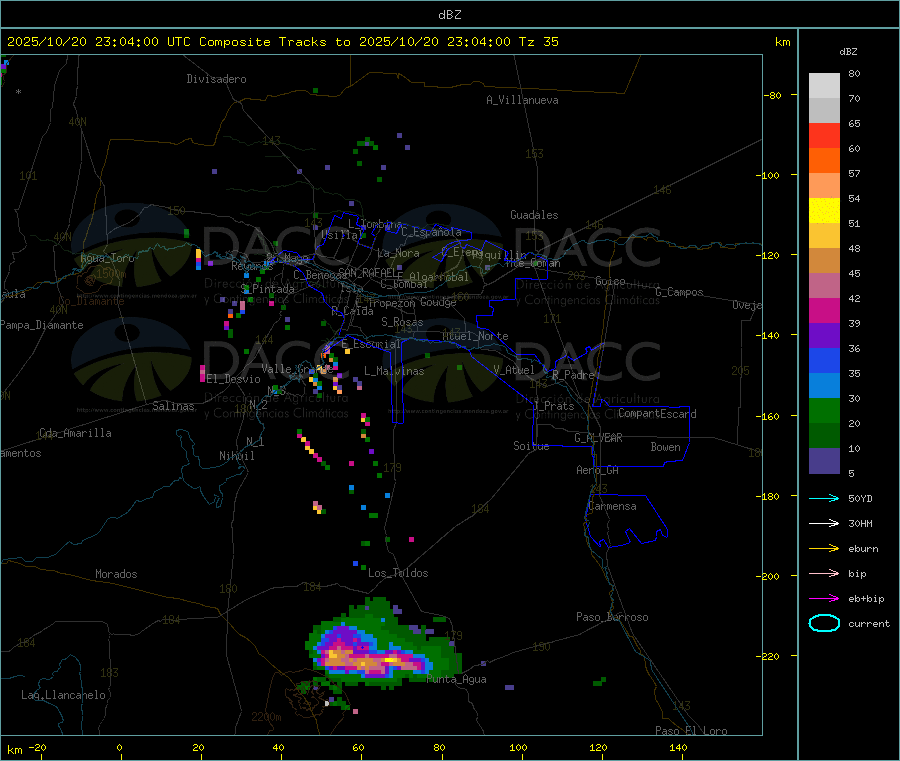Viewport: 900px width, 761px height.
Task: Click the 'Soitue' map label
Action: (x=531, y=446)
